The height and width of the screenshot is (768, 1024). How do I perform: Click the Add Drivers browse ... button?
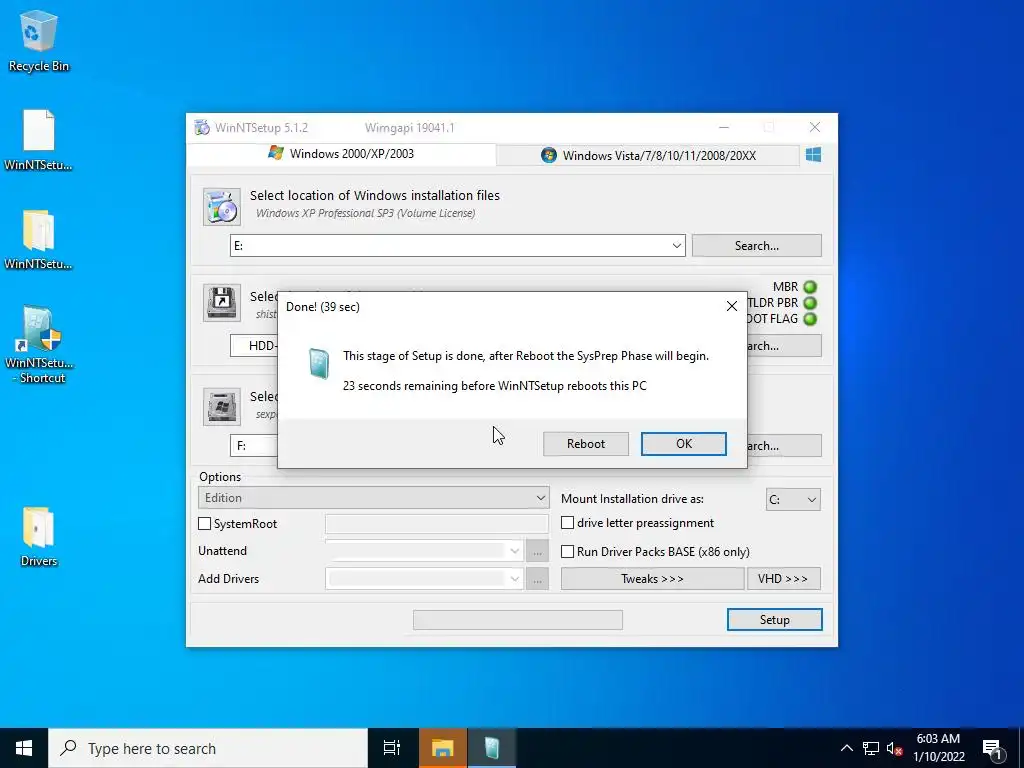coord(537,579)
